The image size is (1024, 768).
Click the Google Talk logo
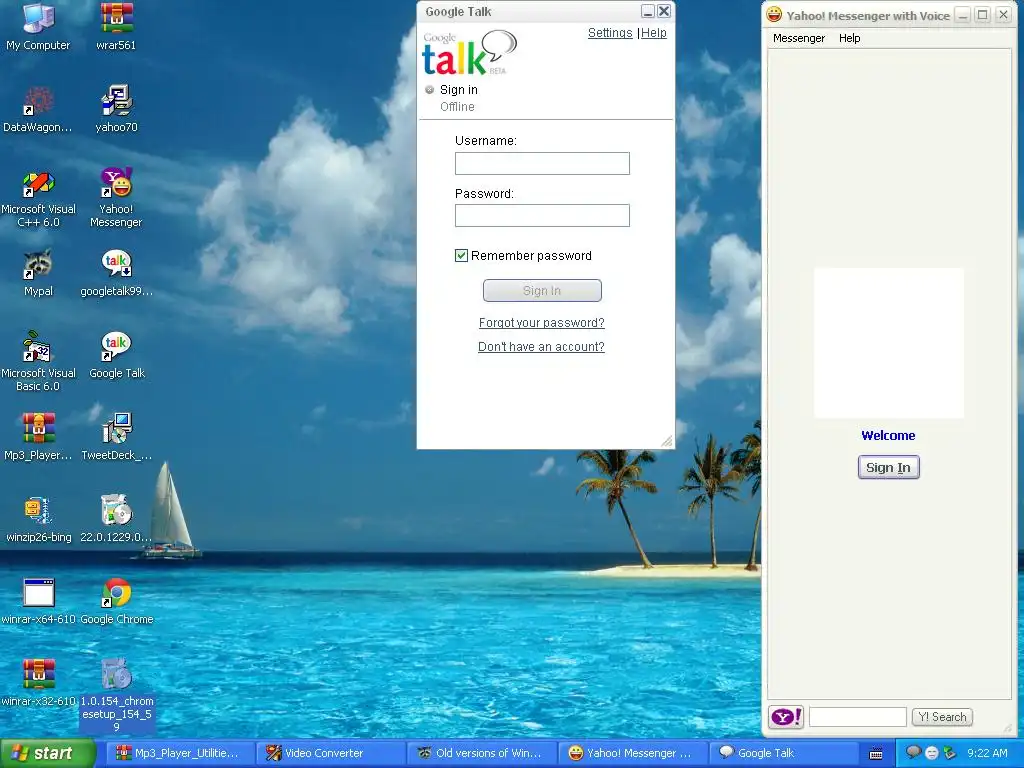[x=470, y=54]
